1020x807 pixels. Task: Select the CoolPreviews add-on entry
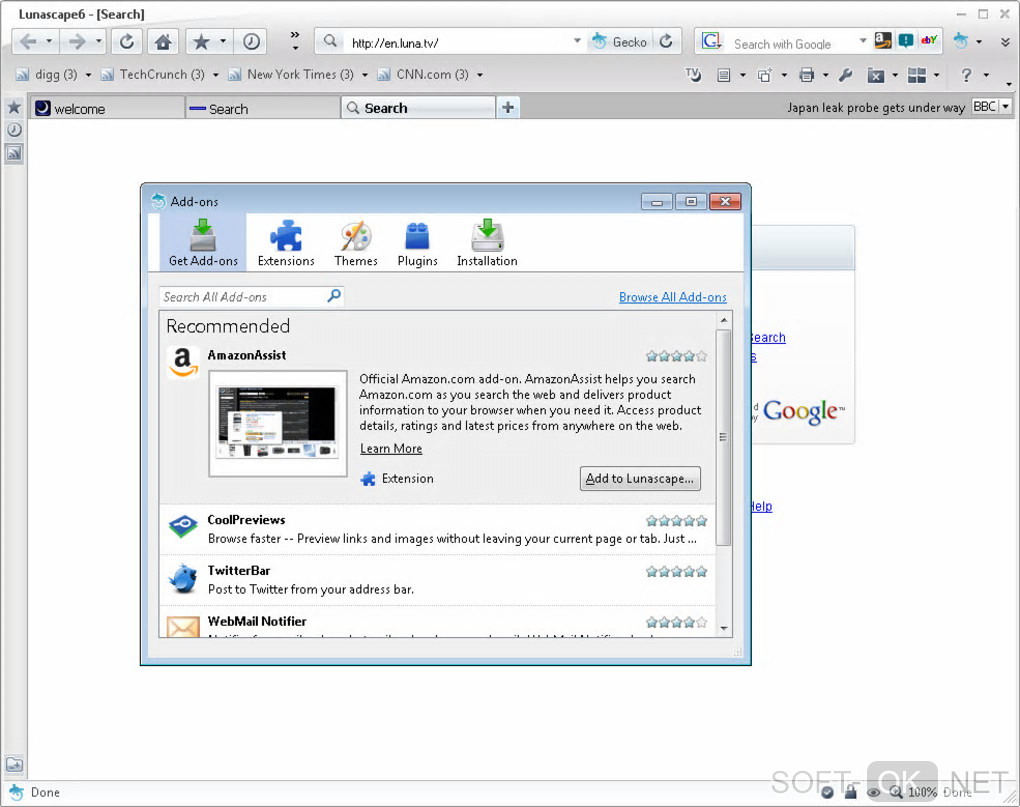[x=437, y=529]
